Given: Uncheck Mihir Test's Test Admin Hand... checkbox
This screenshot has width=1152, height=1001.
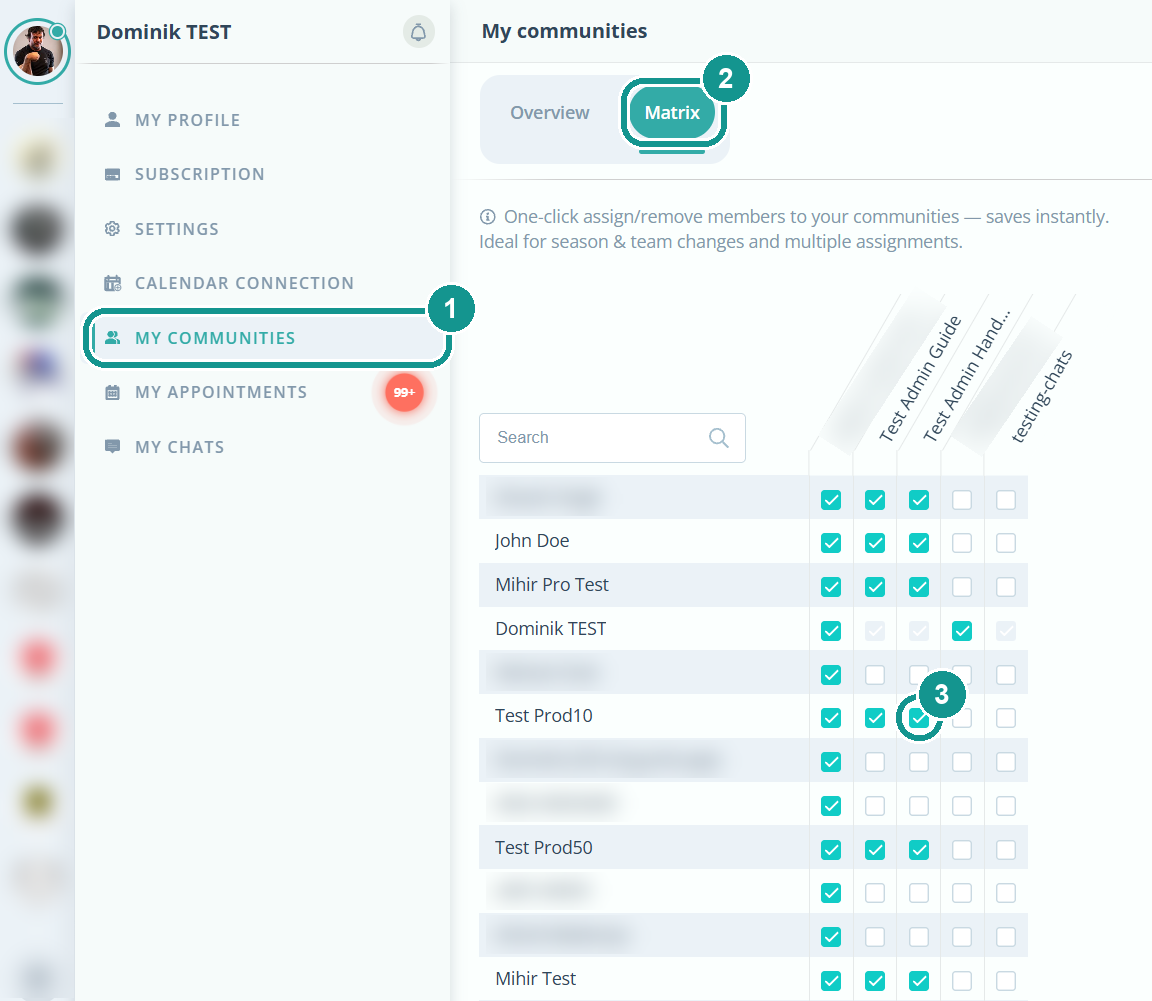Looking at the screenshot, I should pos(918,980).
